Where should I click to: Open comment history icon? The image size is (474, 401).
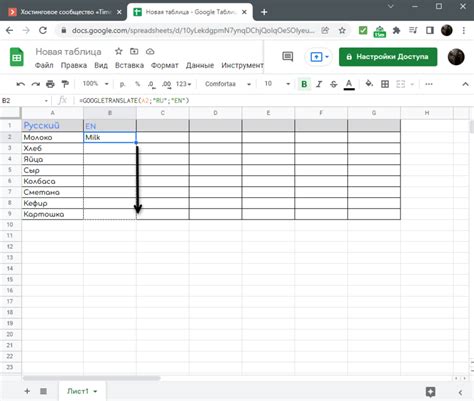287,57
